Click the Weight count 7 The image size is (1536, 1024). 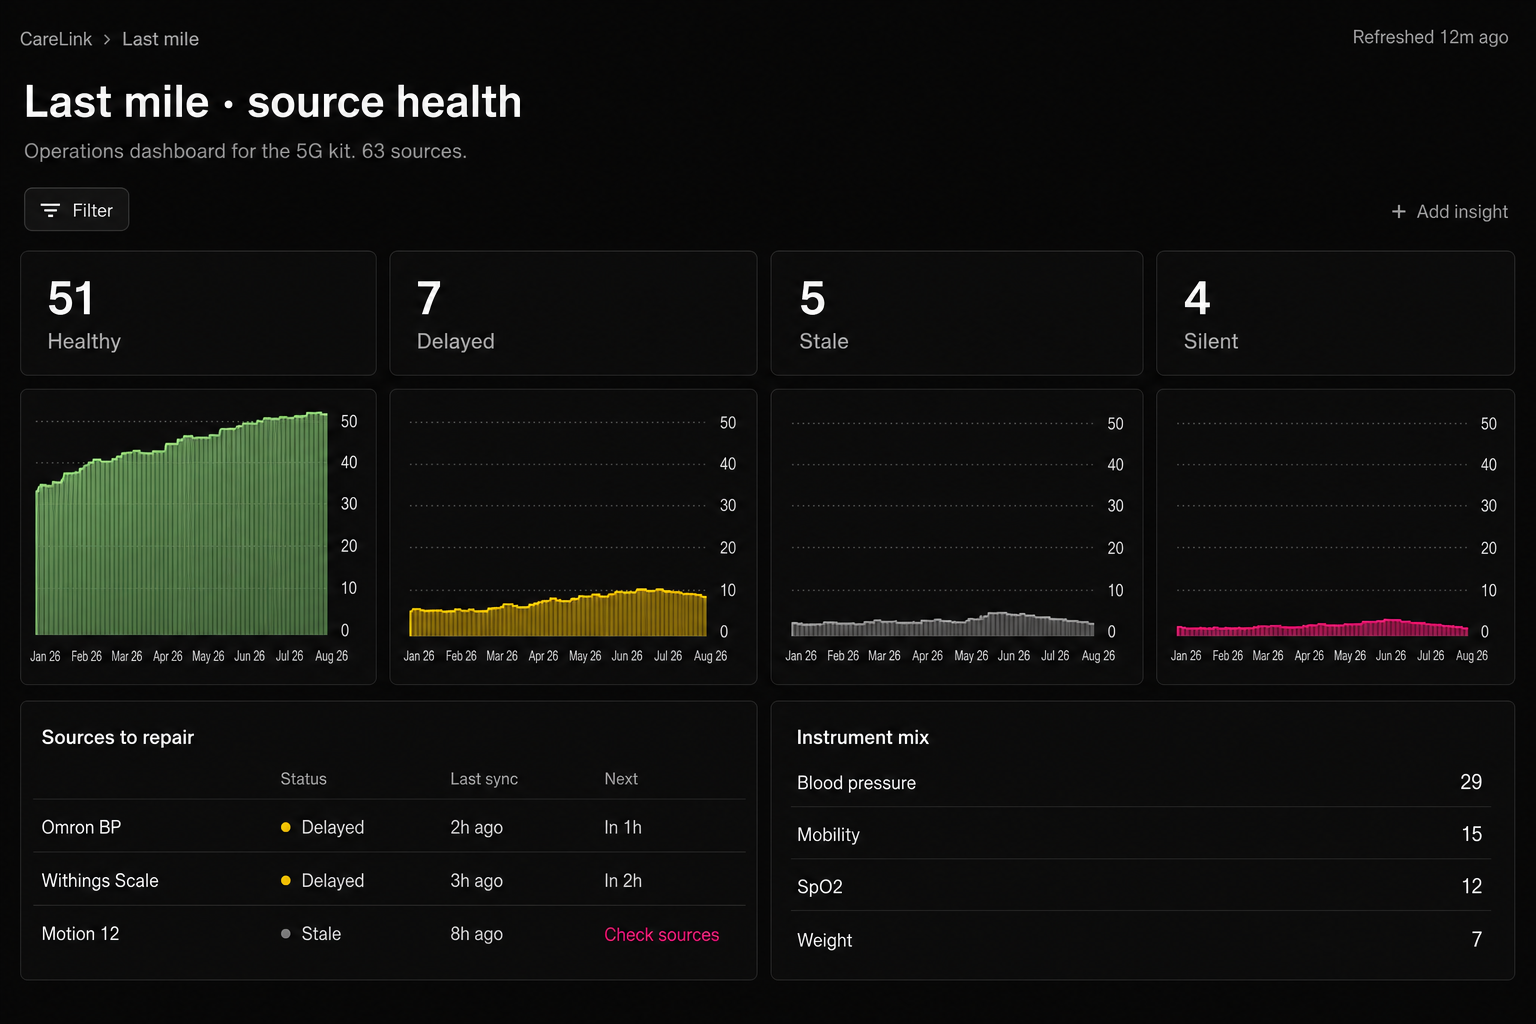[x=1477, y=939]
